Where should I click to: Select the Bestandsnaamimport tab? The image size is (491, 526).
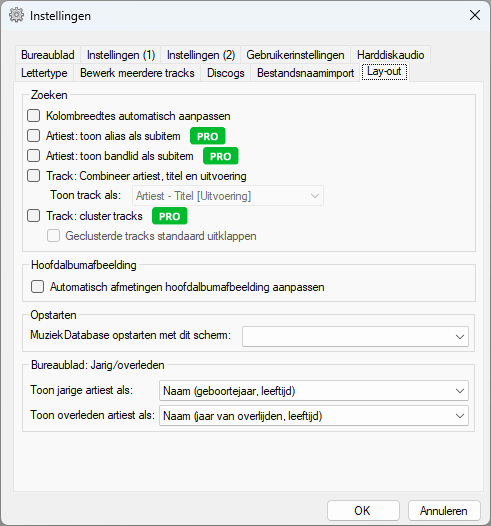click(x=306, y=73)
